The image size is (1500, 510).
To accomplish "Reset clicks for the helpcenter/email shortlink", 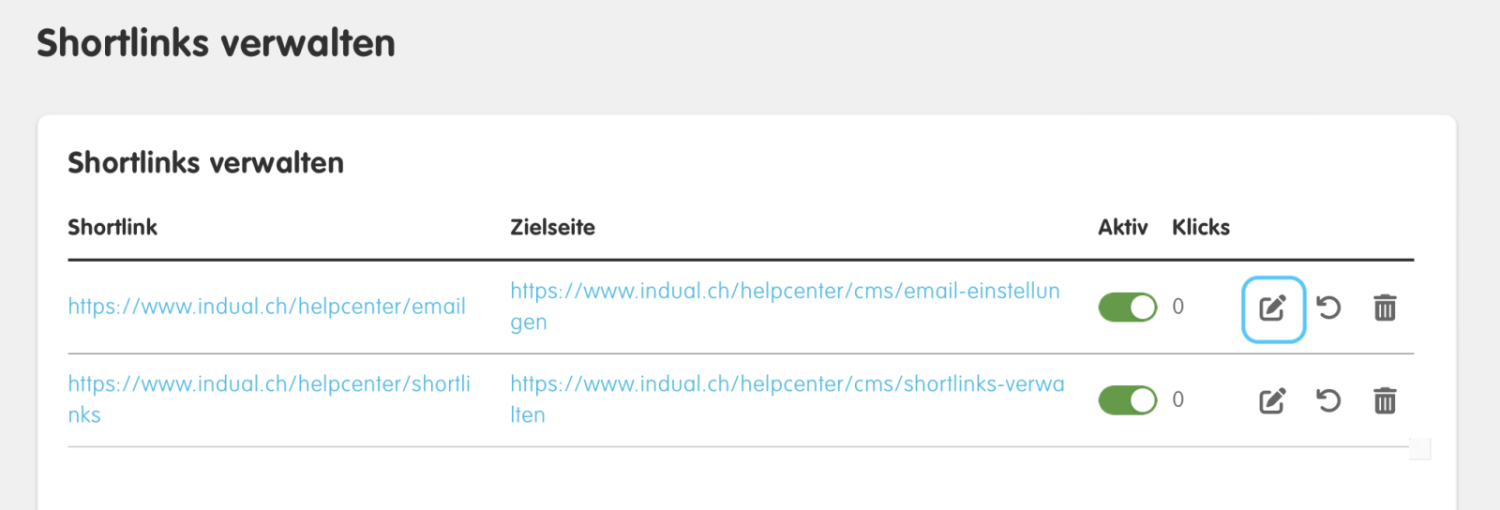I will pos(1328,308).
